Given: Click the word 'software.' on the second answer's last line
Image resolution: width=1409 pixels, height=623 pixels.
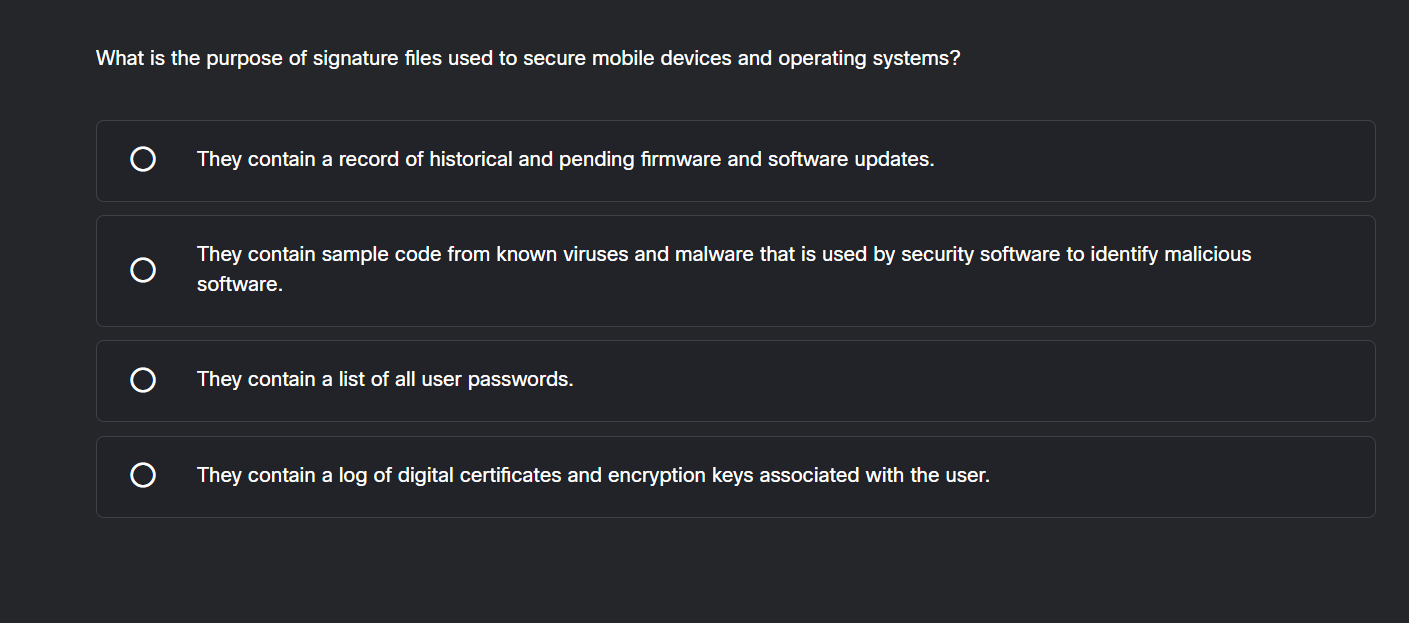Looking at the screenshot, I should pyautogui.click(x=240, y=285).
